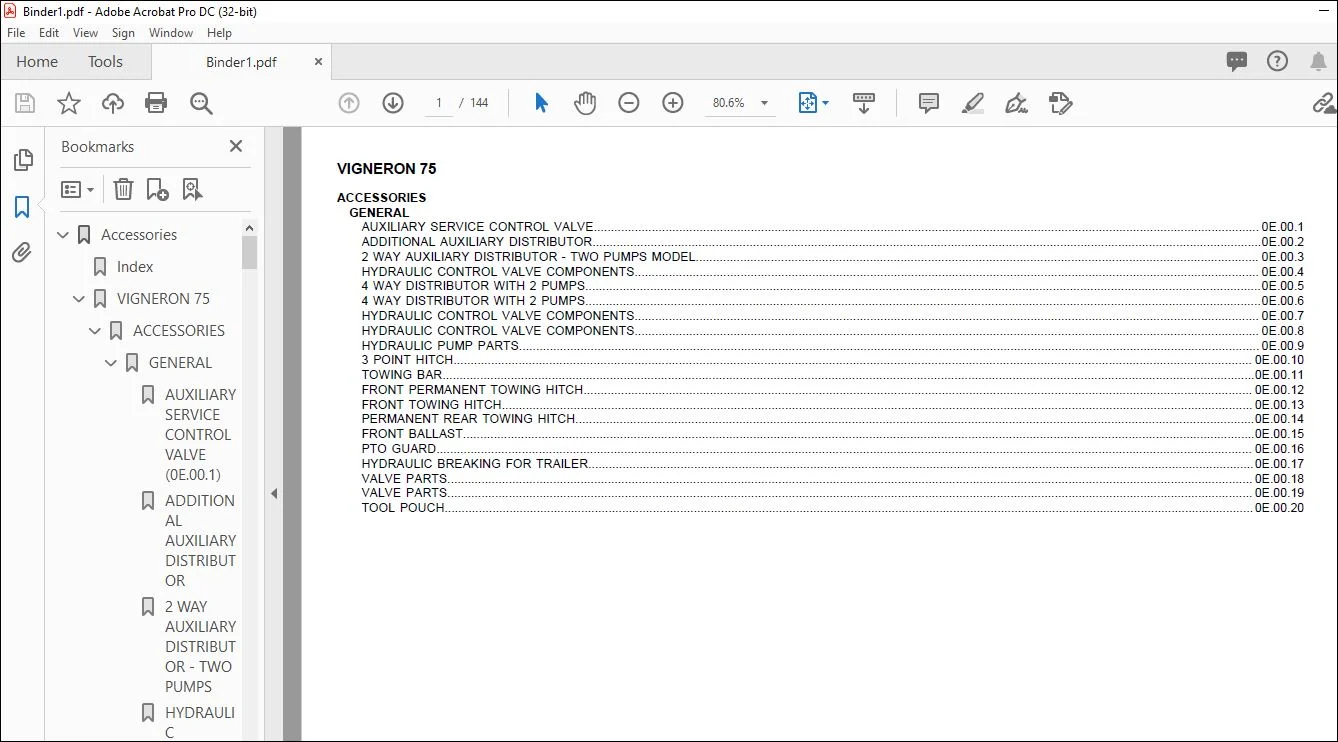Close the Bookmarks panel
This screenshot has height=742, width=1338.
236,146
